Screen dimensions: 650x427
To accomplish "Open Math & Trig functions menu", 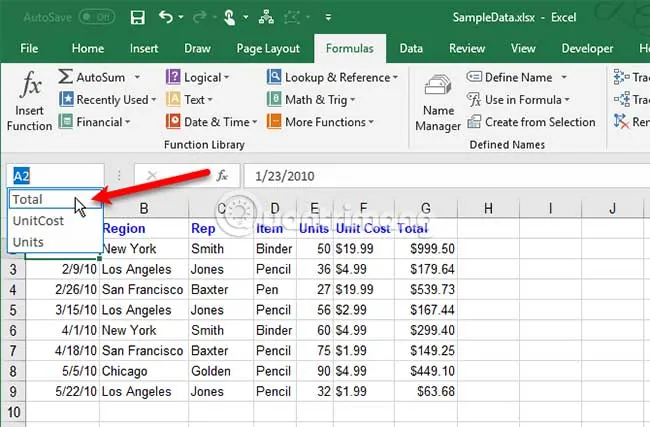I will coord(311,99).
